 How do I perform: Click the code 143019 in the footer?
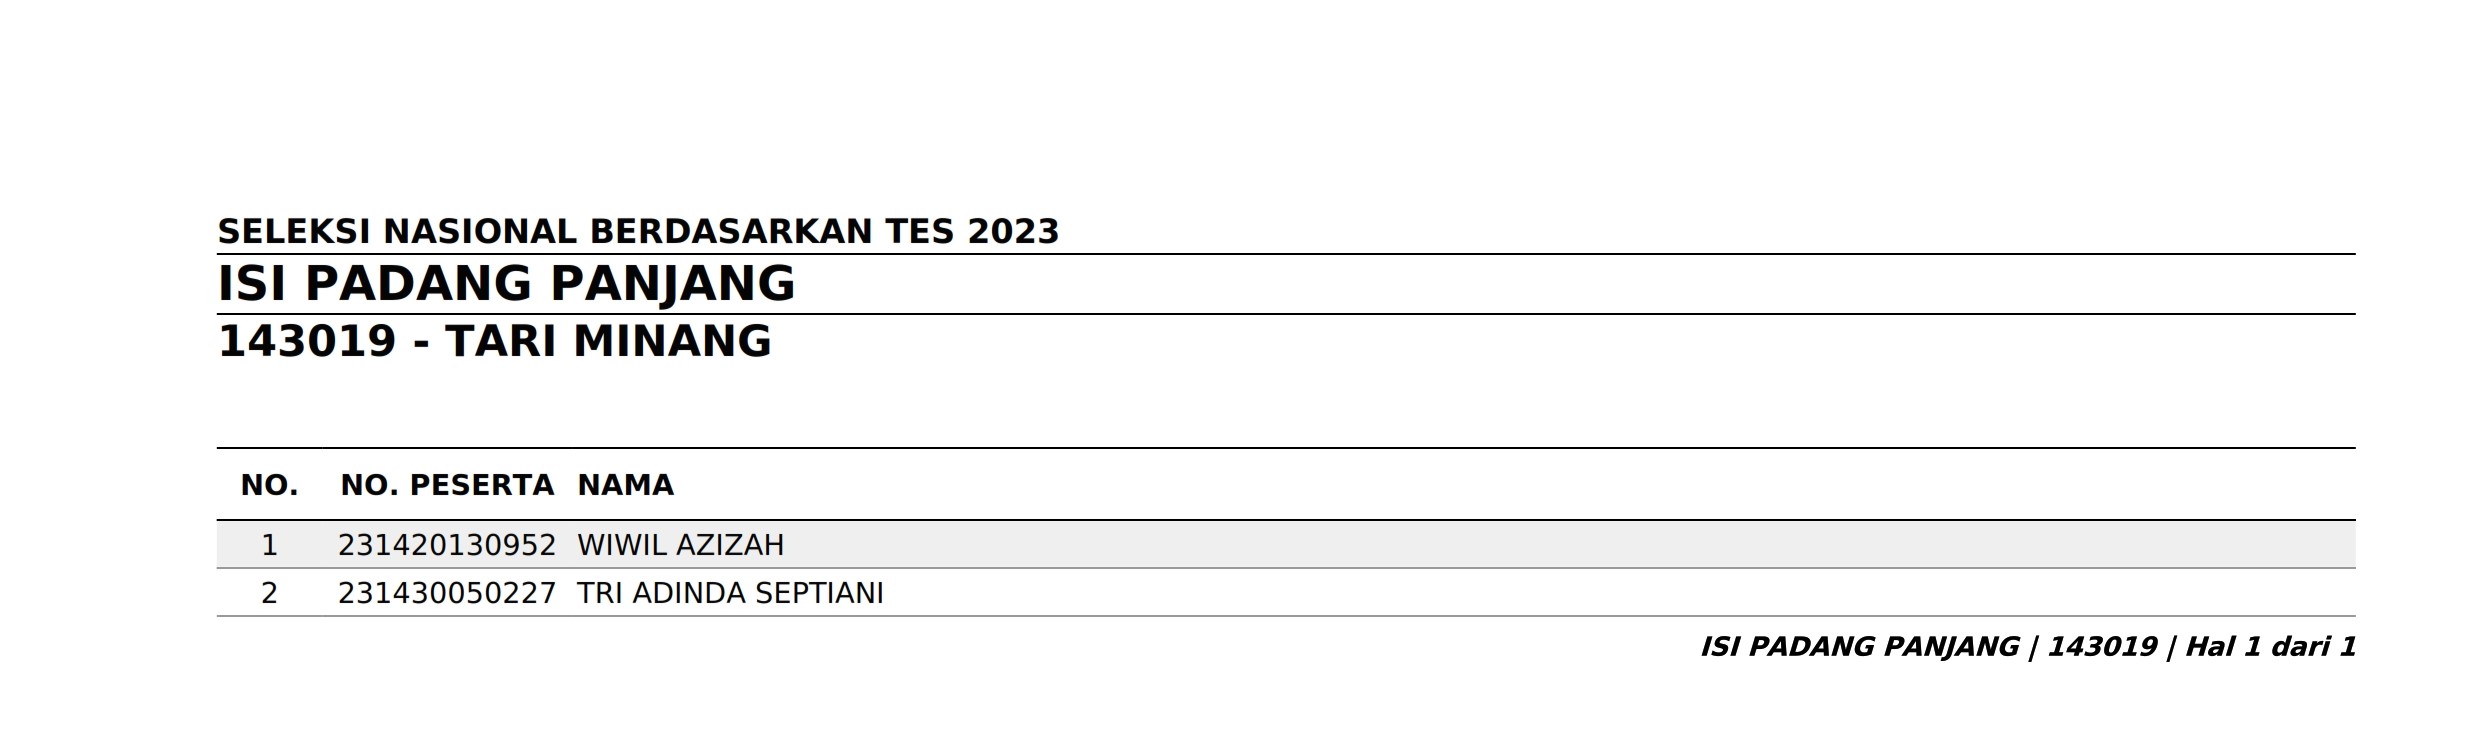pyautogui.click(x=2102, y=647)
